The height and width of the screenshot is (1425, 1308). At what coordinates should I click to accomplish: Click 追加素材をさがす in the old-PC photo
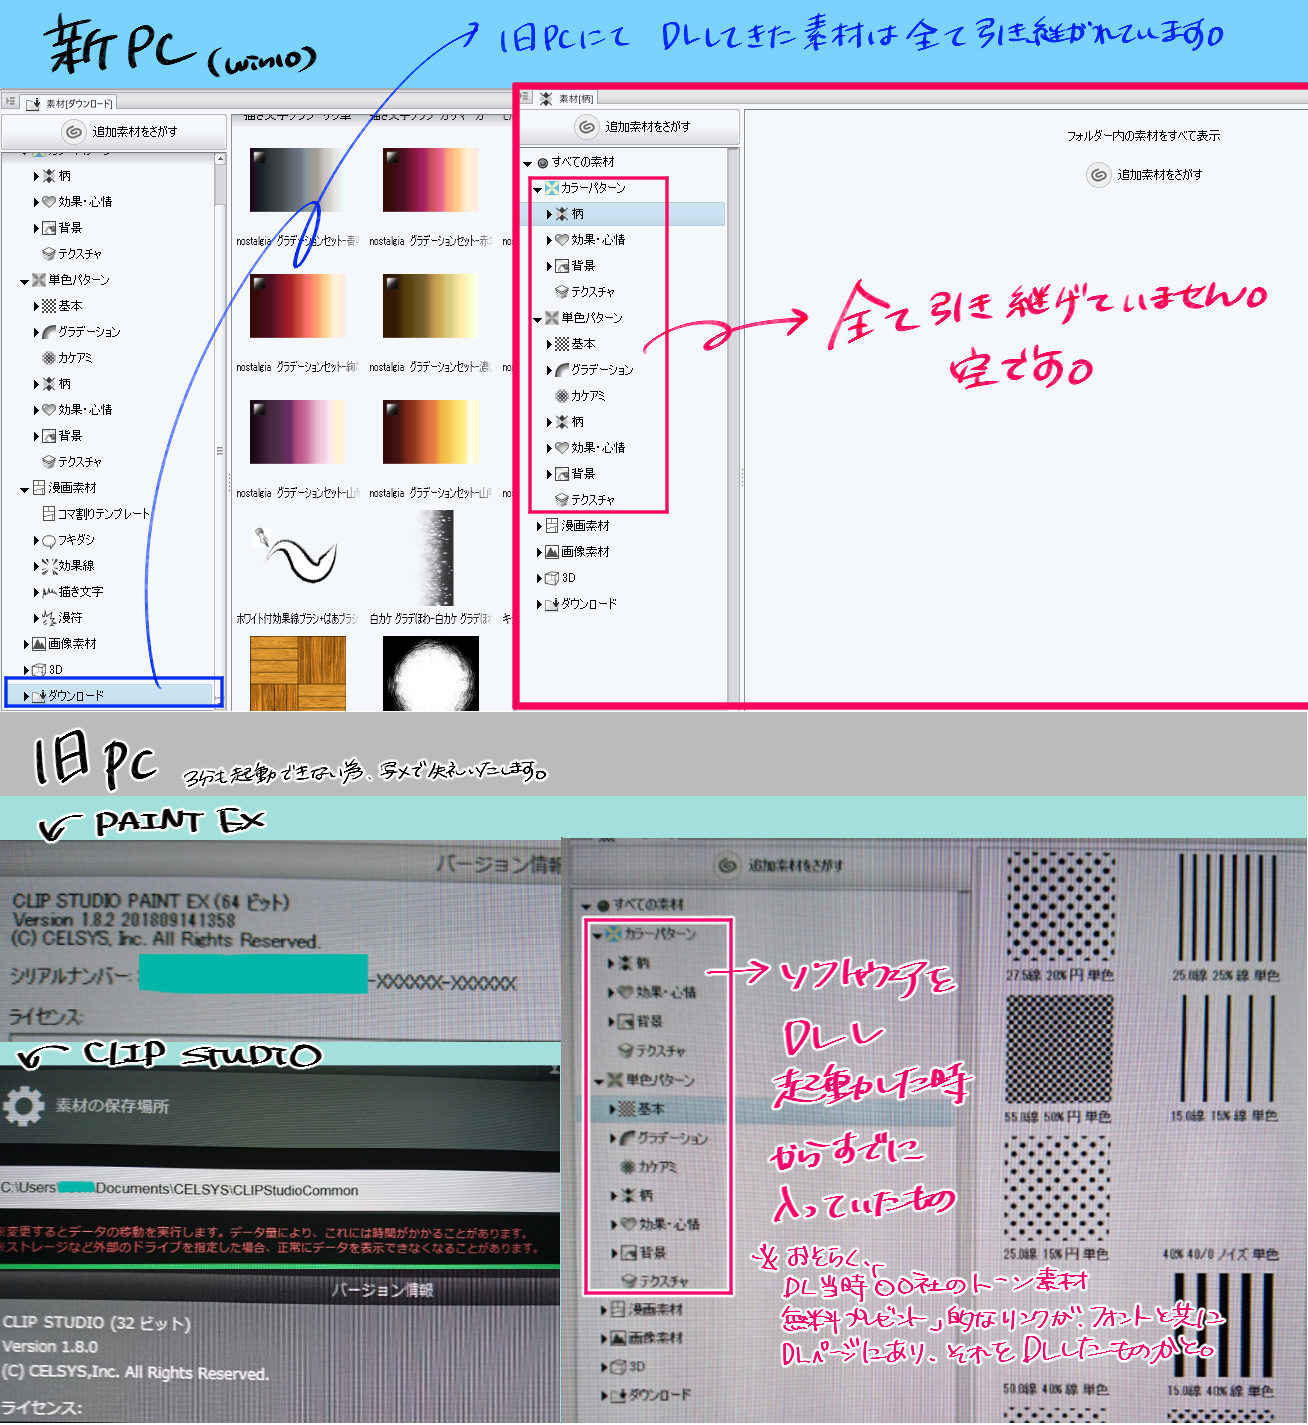(x=781, y=866)
